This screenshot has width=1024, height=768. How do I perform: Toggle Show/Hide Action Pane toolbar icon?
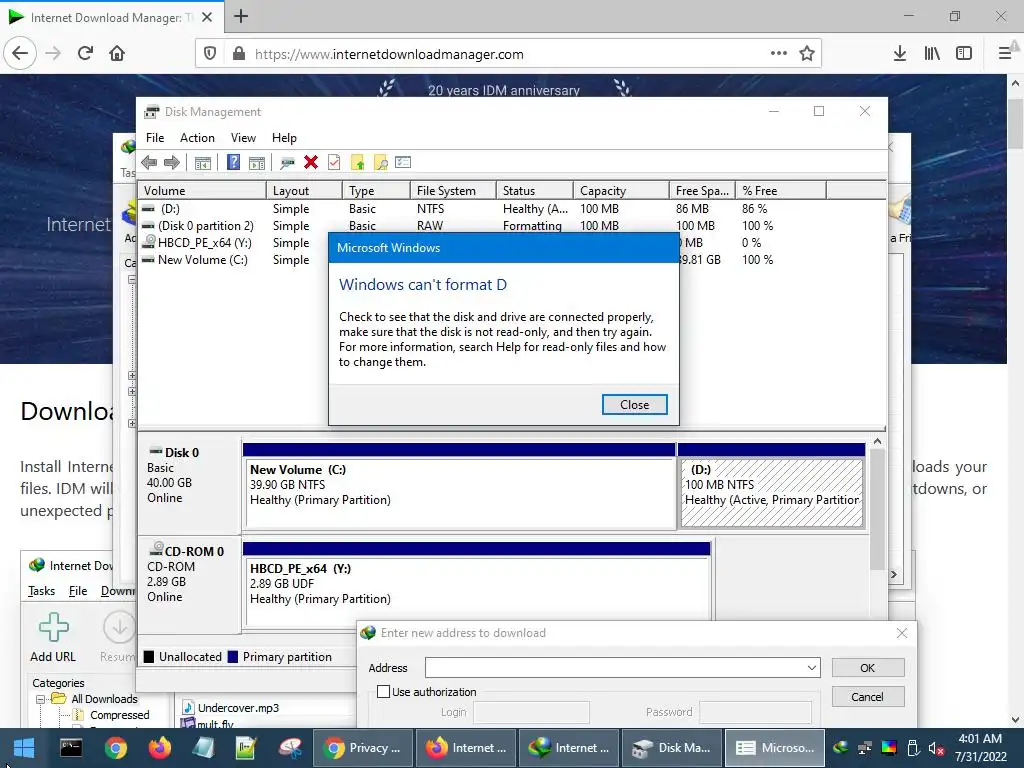point(257,163)
